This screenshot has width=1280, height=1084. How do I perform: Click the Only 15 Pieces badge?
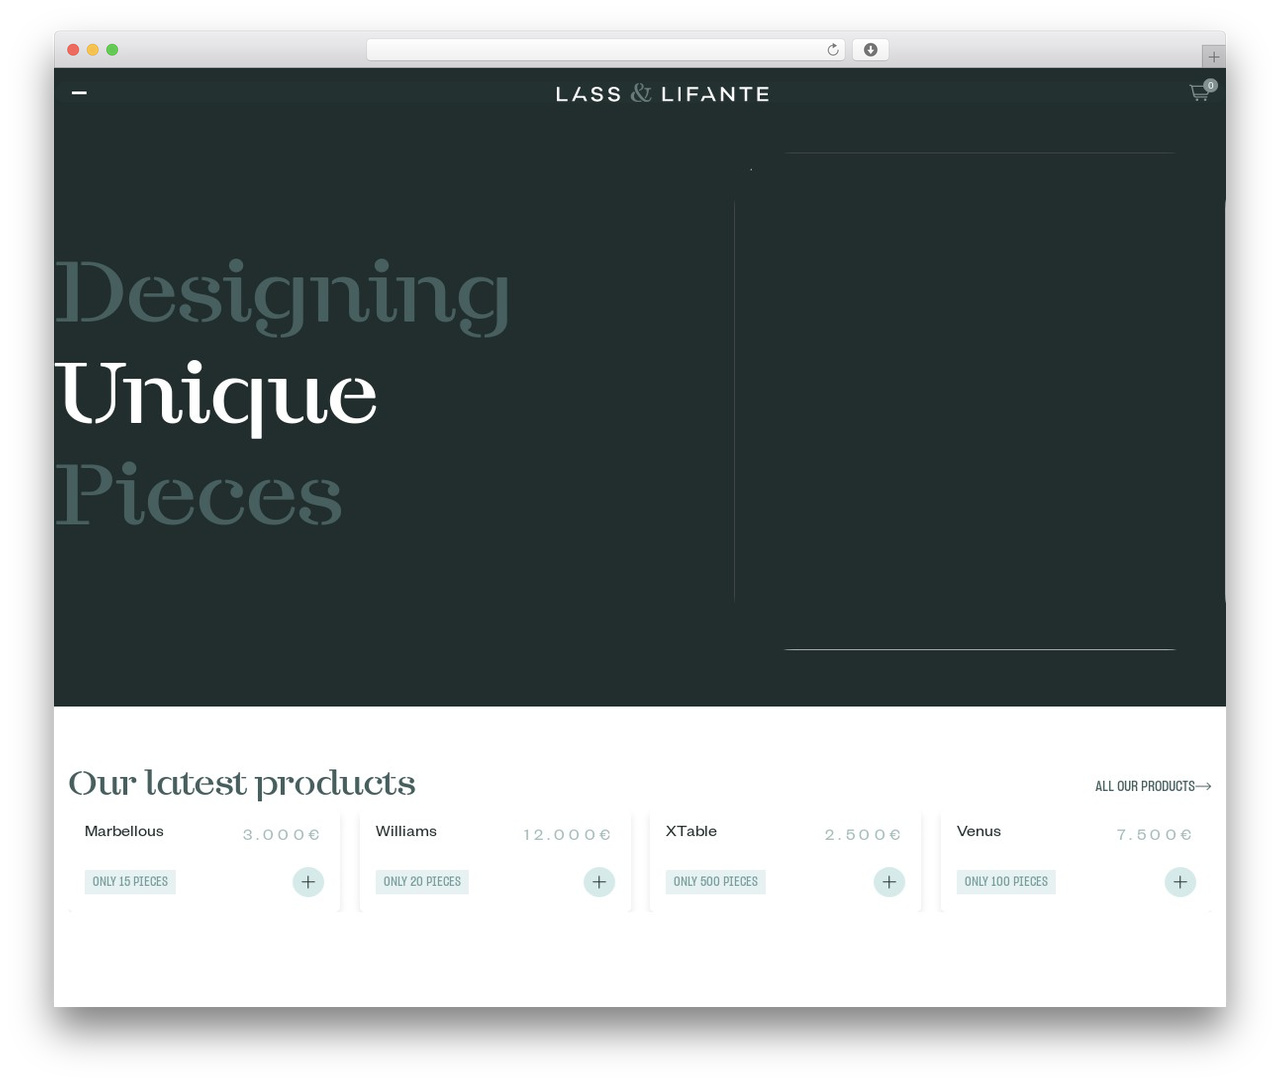(130, 882)
